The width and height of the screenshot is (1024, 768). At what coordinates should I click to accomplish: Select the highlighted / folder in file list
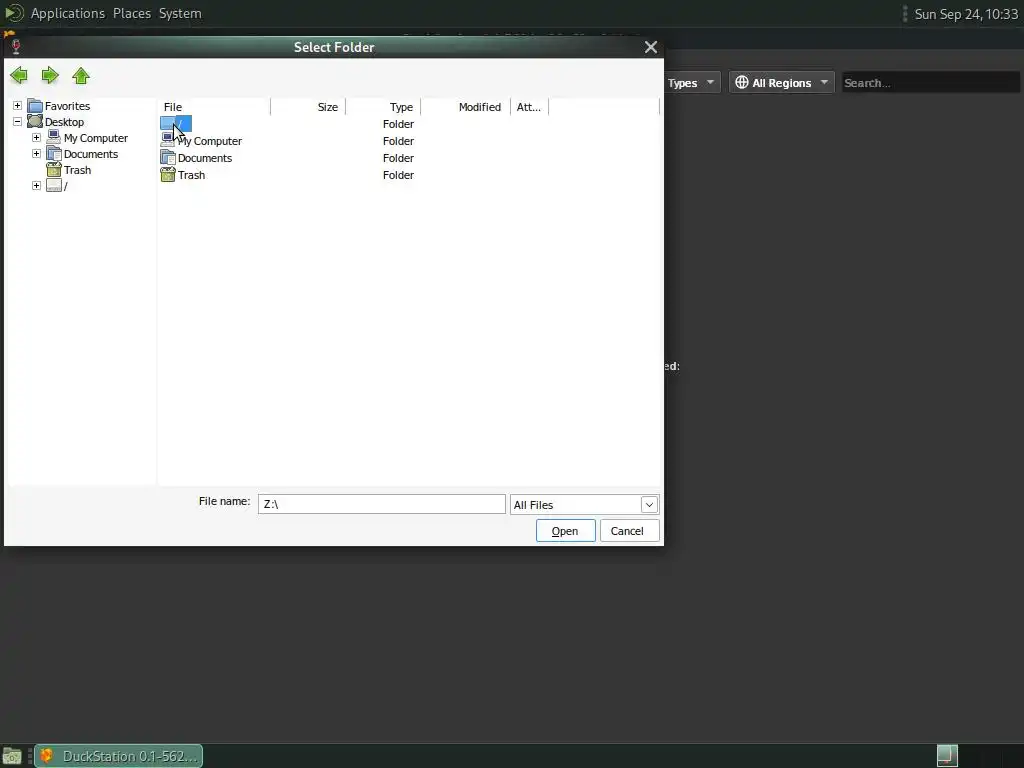tap(176, 123)
